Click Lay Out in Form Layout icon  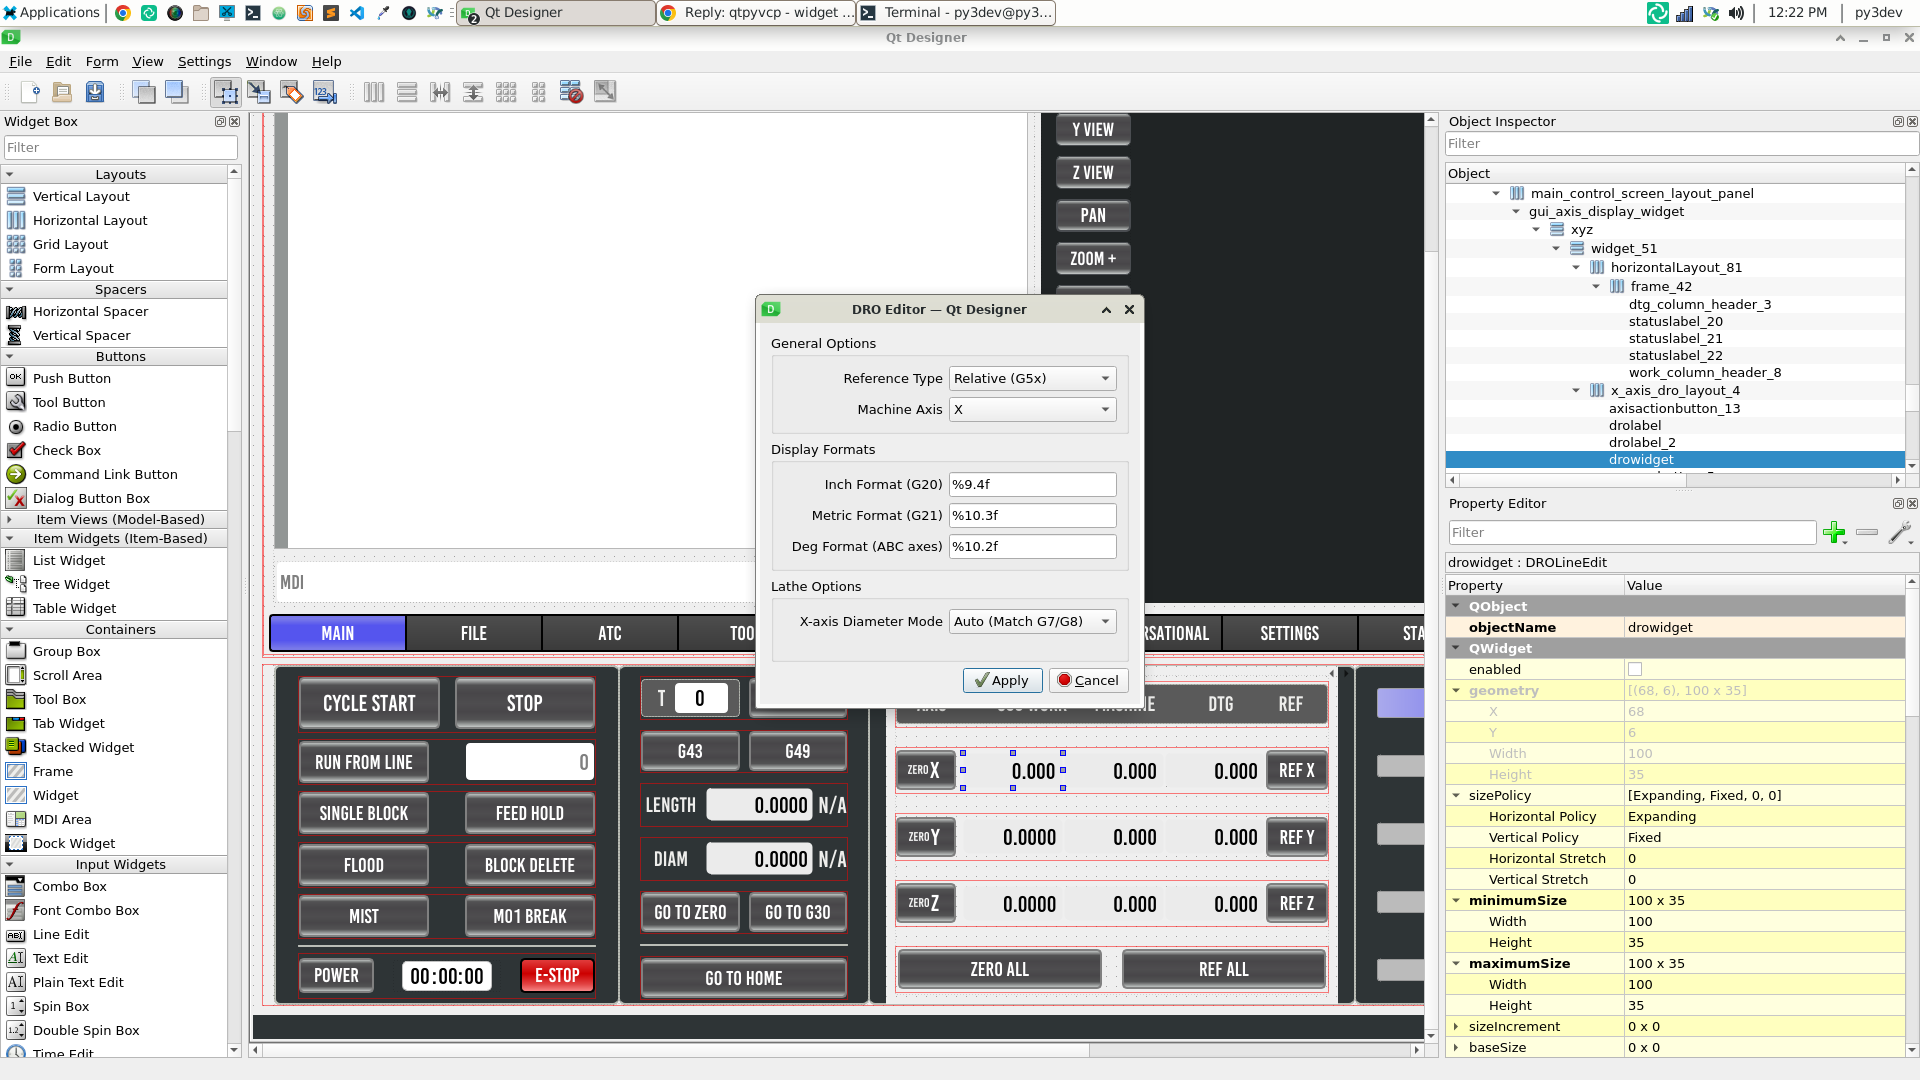(539, 92)
